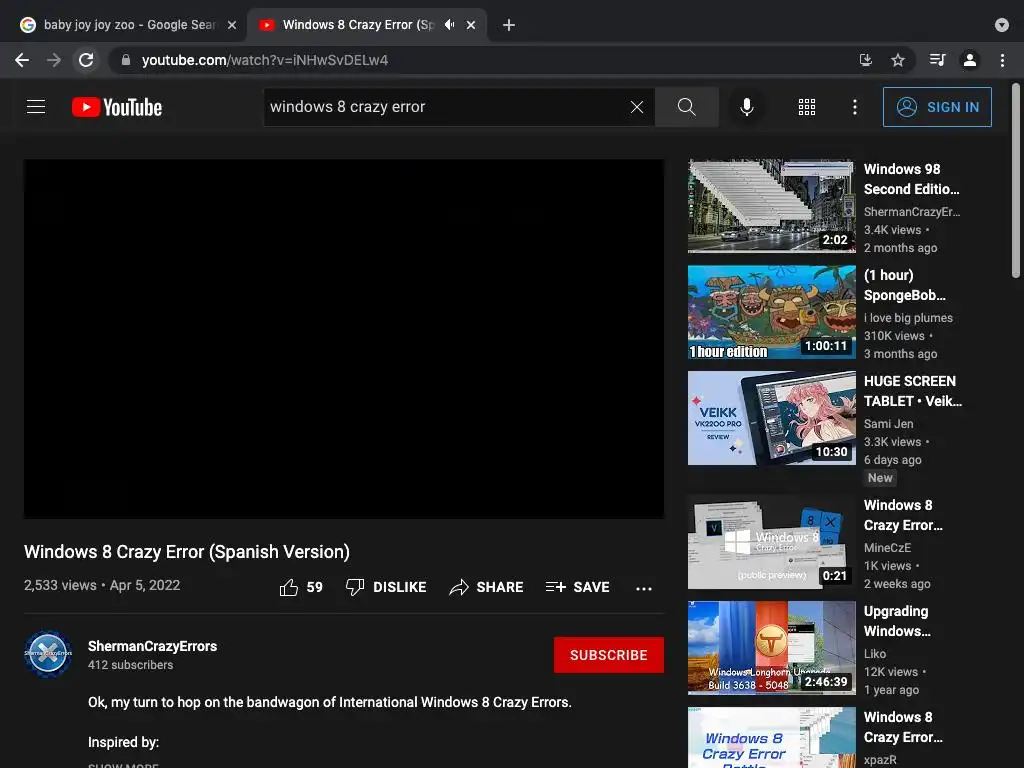Open xpazR Windows 8 Crazy Error title
The width and height of the screenshot is (1024, 768).
(x=903, y=727)
